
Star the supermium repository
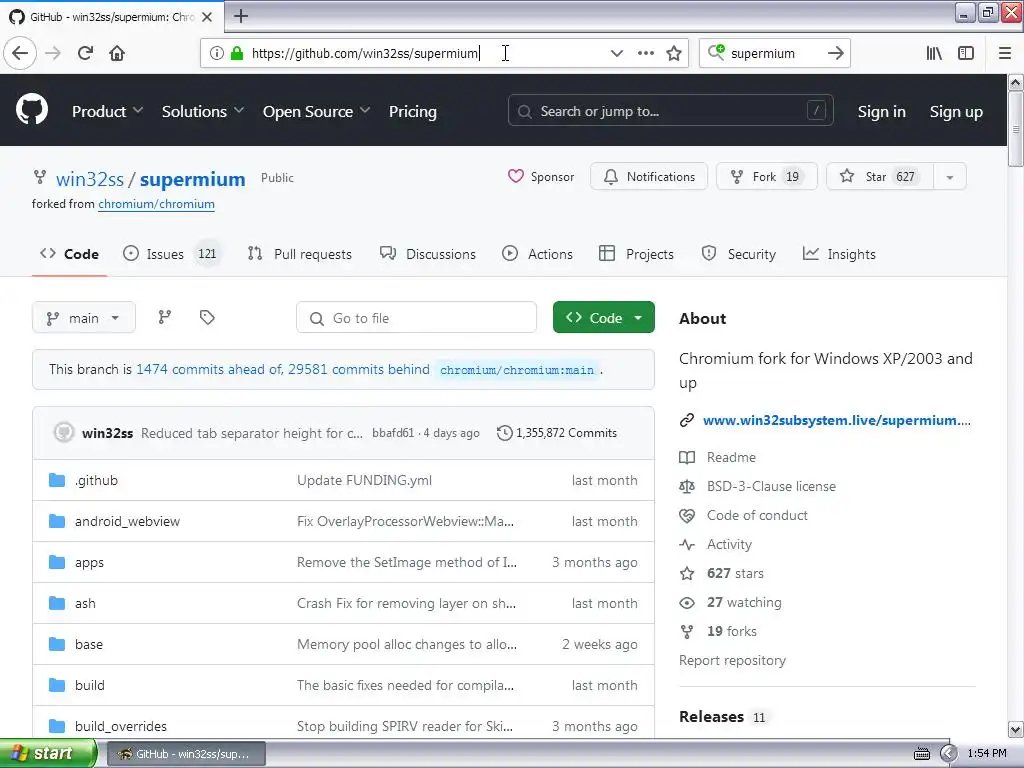click(x=880, y=176)
